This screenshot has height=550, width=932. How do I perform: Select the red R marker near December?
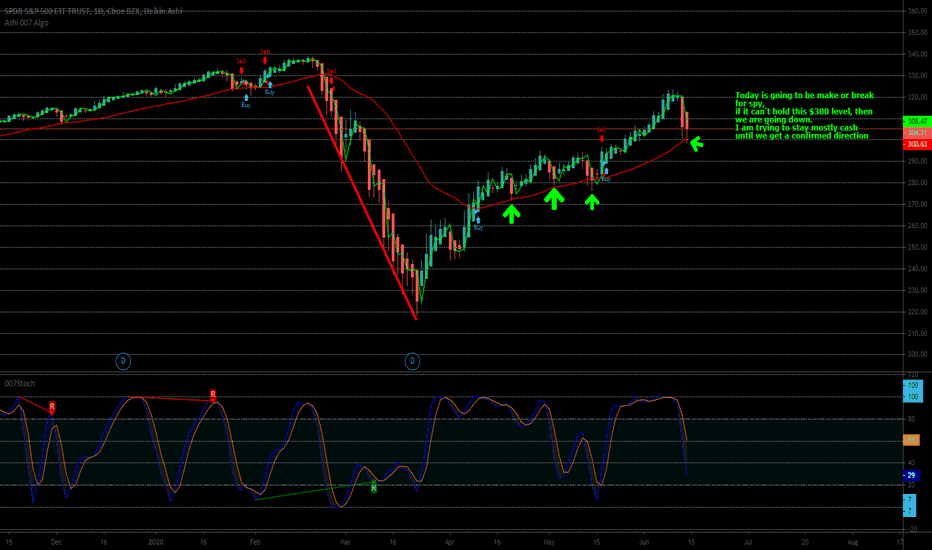click(52, 407)
